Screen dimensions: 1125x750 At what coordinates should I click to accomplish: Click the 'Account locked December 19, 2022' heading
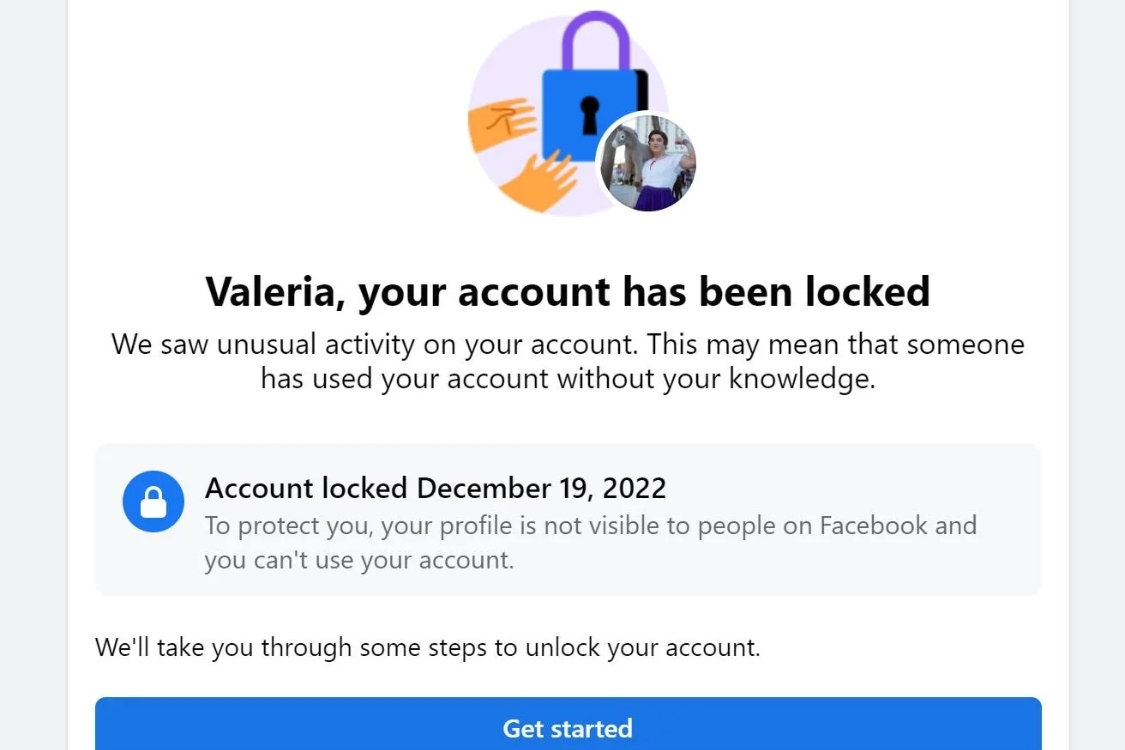click(x=435, y=488)
